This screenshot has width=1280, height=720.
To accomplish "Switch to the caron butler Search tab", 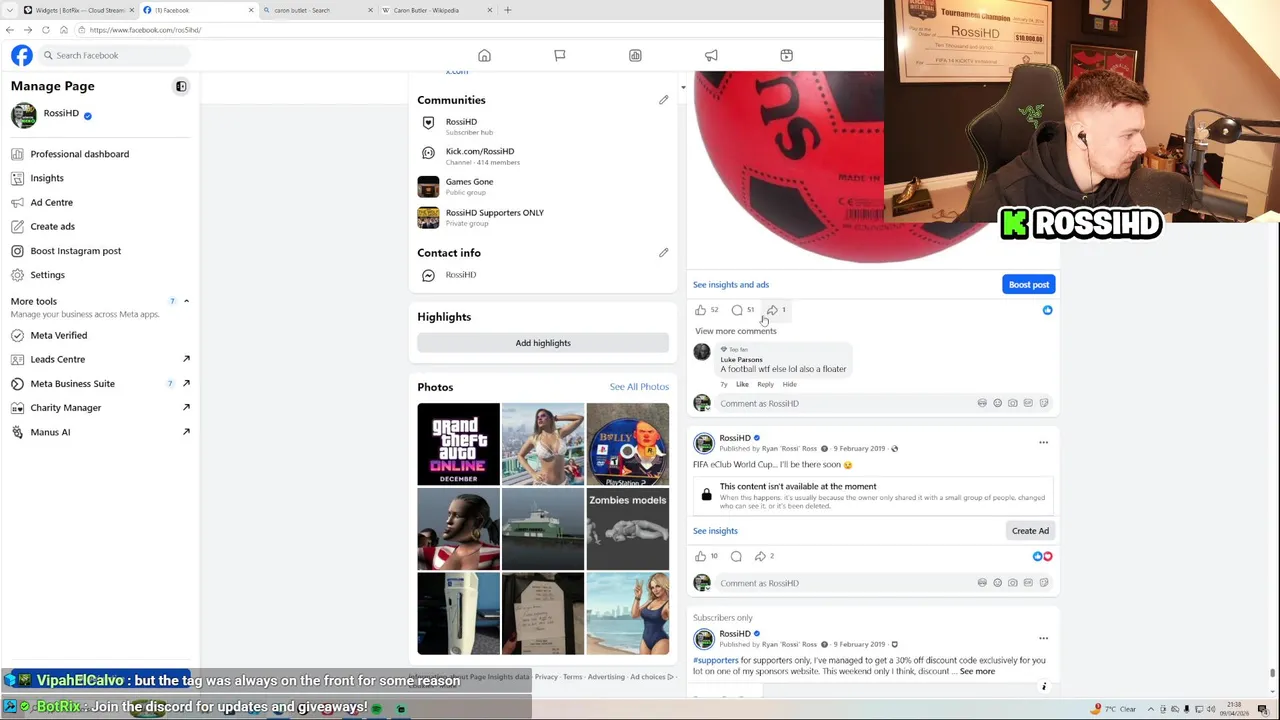I will tap(315, 10).
